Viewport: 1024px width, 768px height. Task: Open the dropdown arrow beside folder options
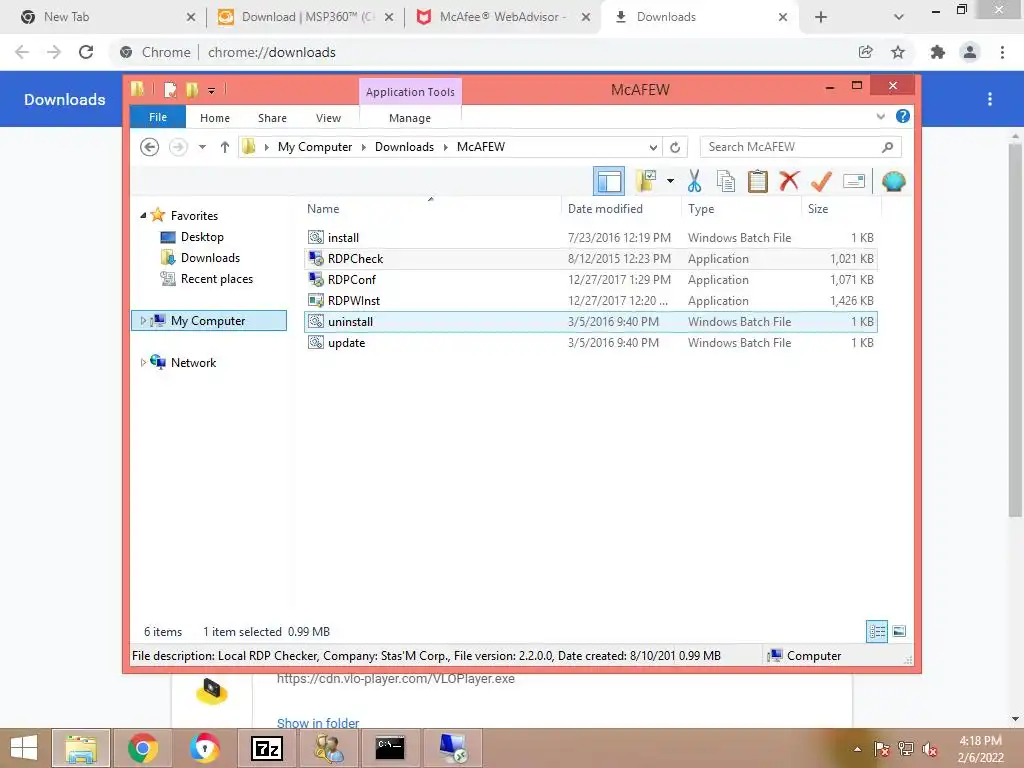click(x=670, y=181)
